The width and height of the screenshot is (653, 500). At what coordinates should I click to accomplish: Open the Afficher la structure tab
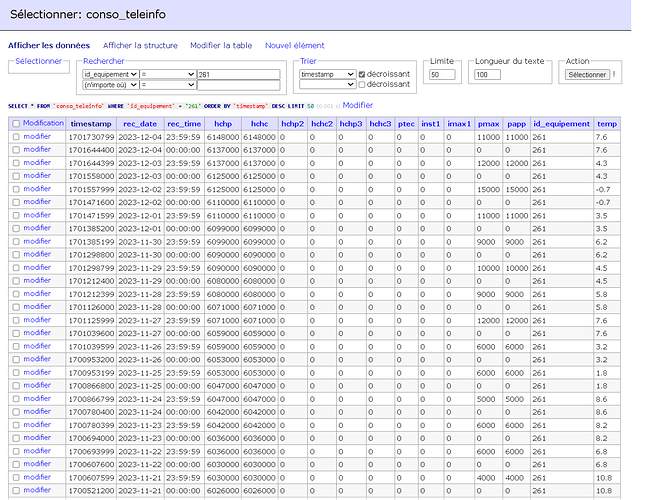tap(140, 45)
